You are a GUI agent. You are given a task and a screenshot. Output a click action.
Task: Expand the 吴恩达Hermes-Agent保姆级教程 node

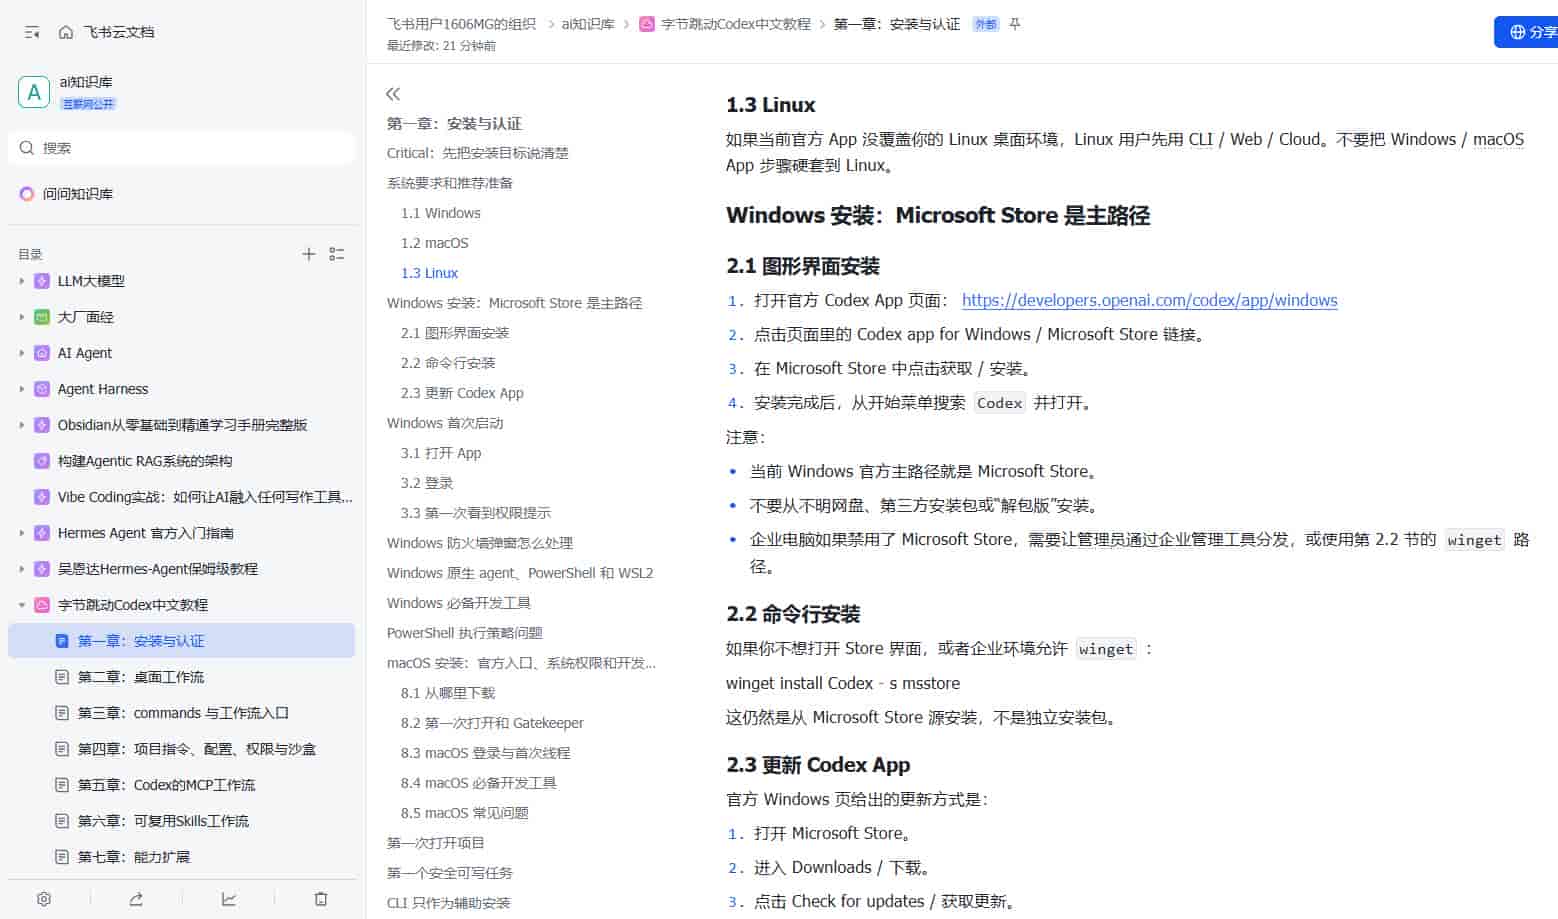tap(22, 569)
